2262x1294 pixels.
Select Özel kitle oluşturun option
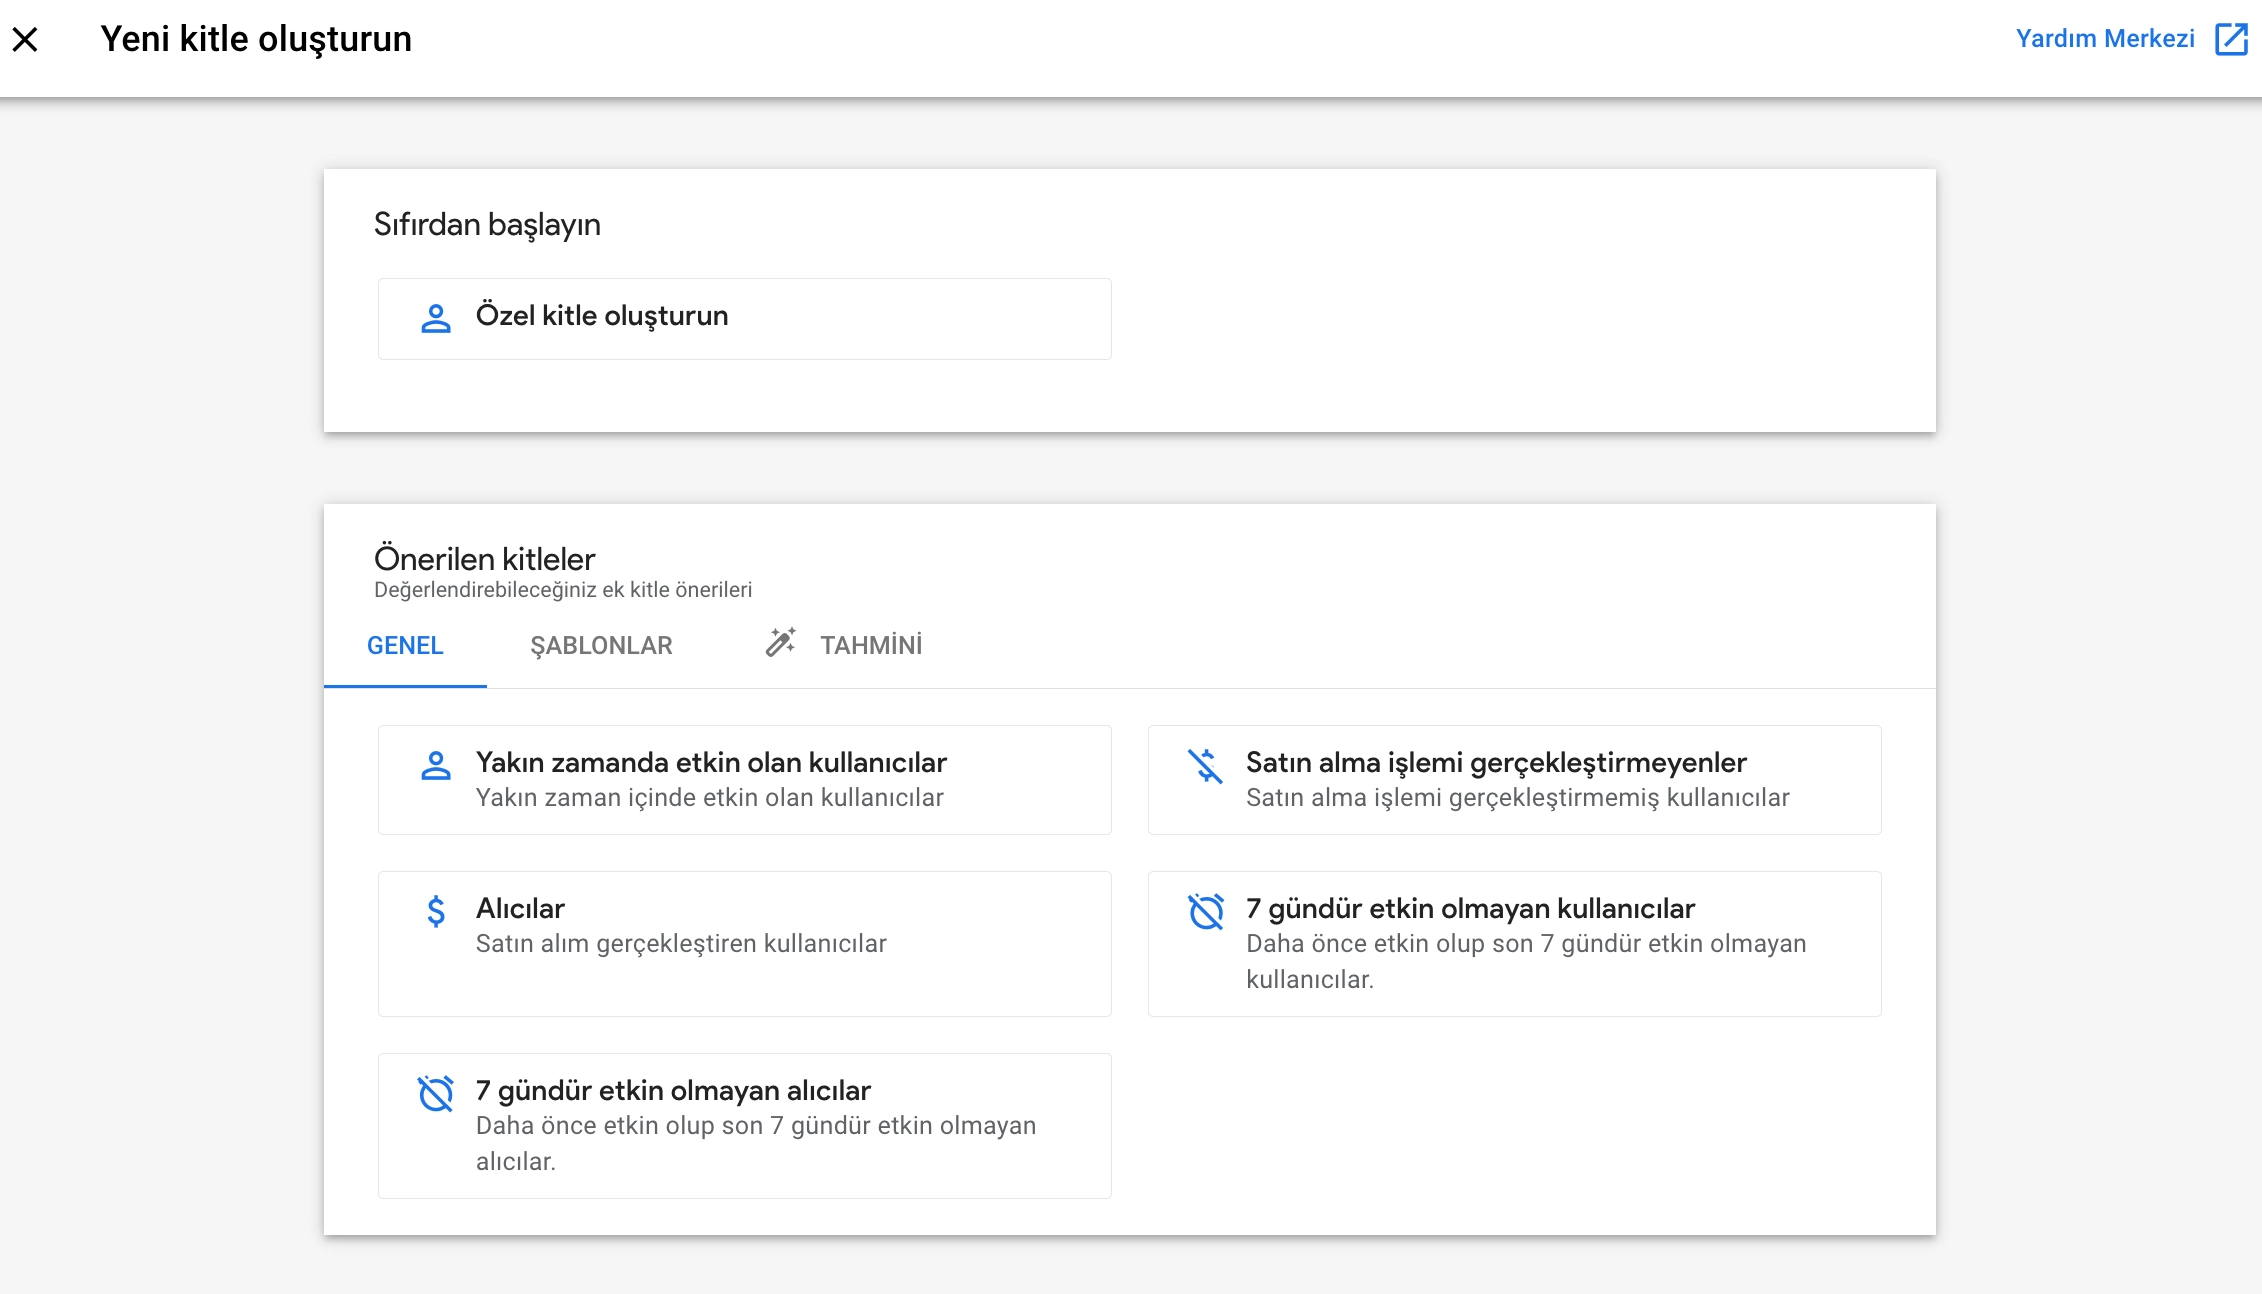point(744,318)
